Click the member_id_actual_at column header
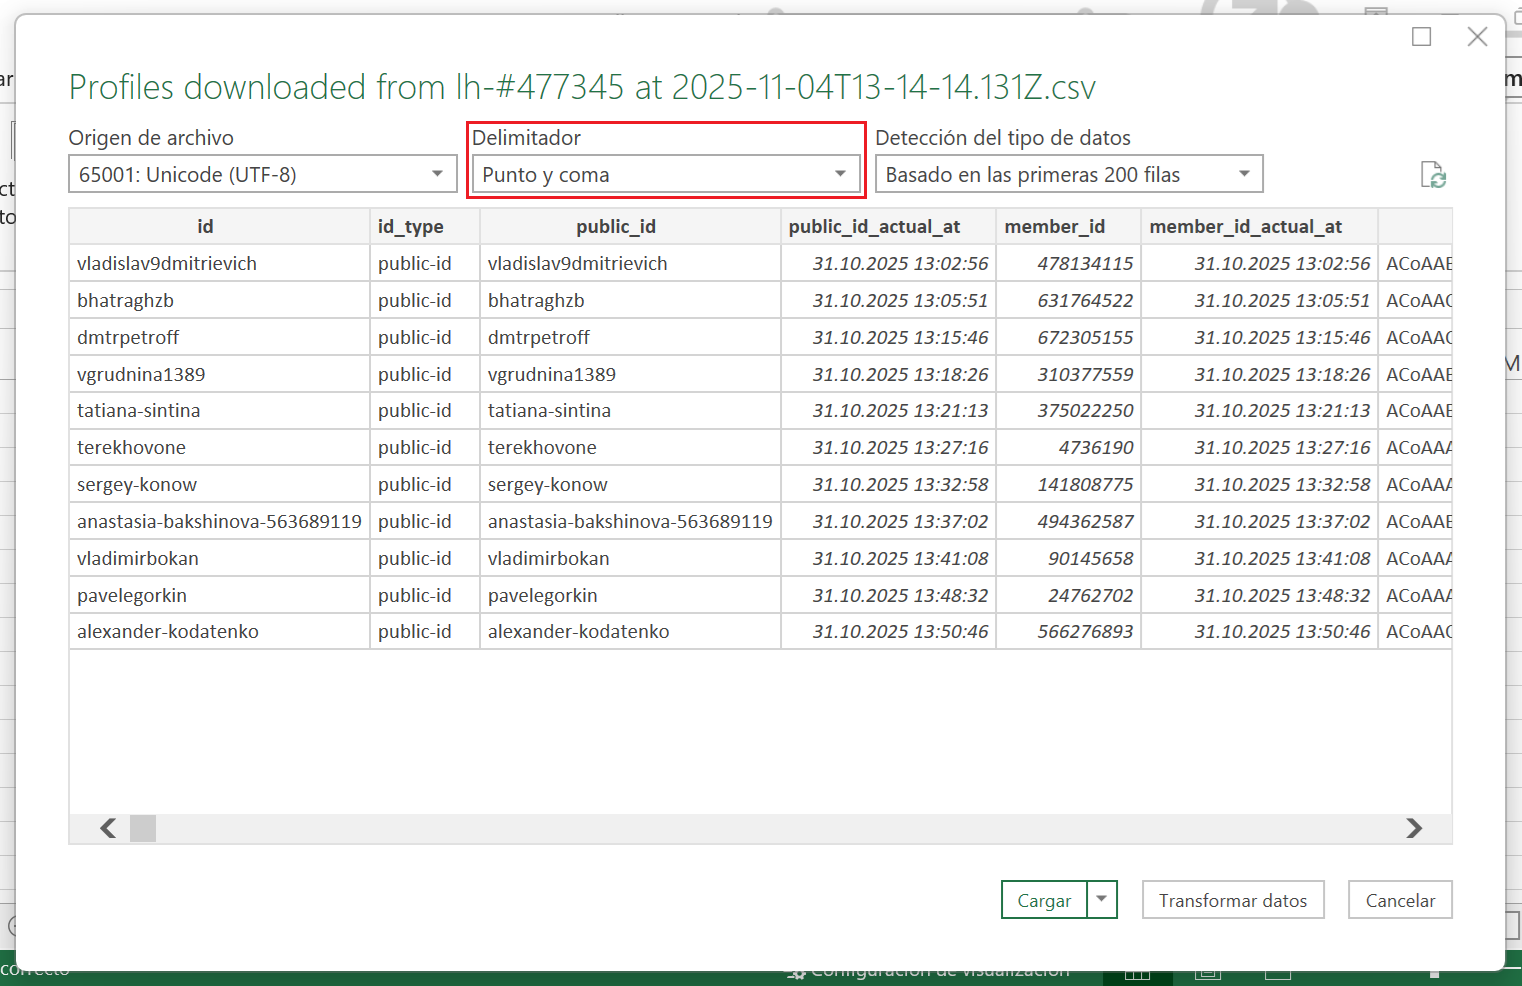The width and height of the screenshot is (1522, 986). (1245, 227)
